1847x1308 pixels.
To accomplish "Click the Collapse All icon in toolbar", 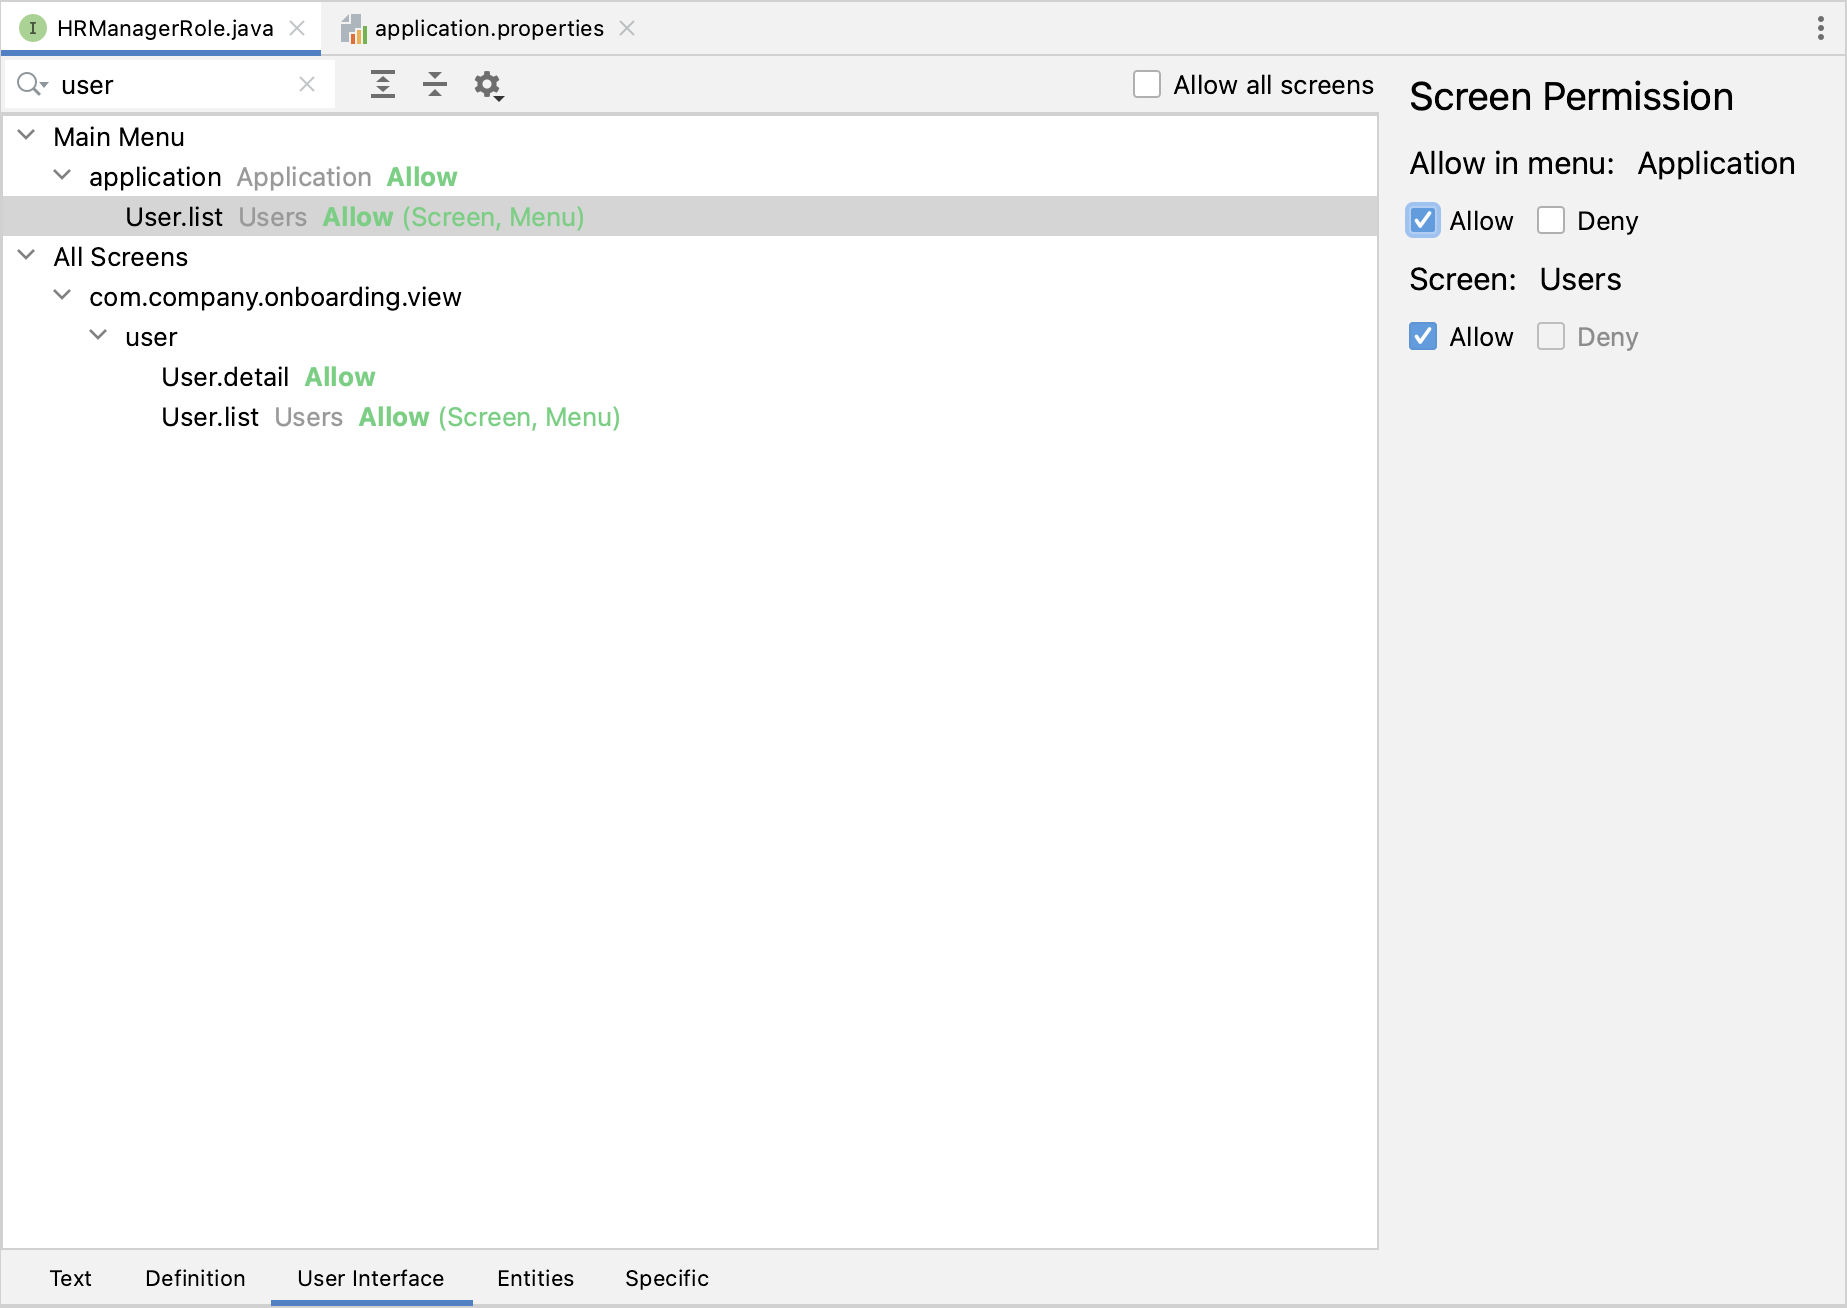I will (x=435, y=85).
